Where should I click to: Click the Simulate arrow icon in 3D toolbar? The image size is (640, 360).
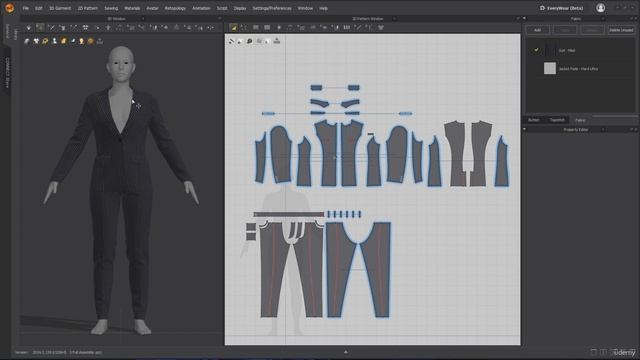(x=29, y=28)
